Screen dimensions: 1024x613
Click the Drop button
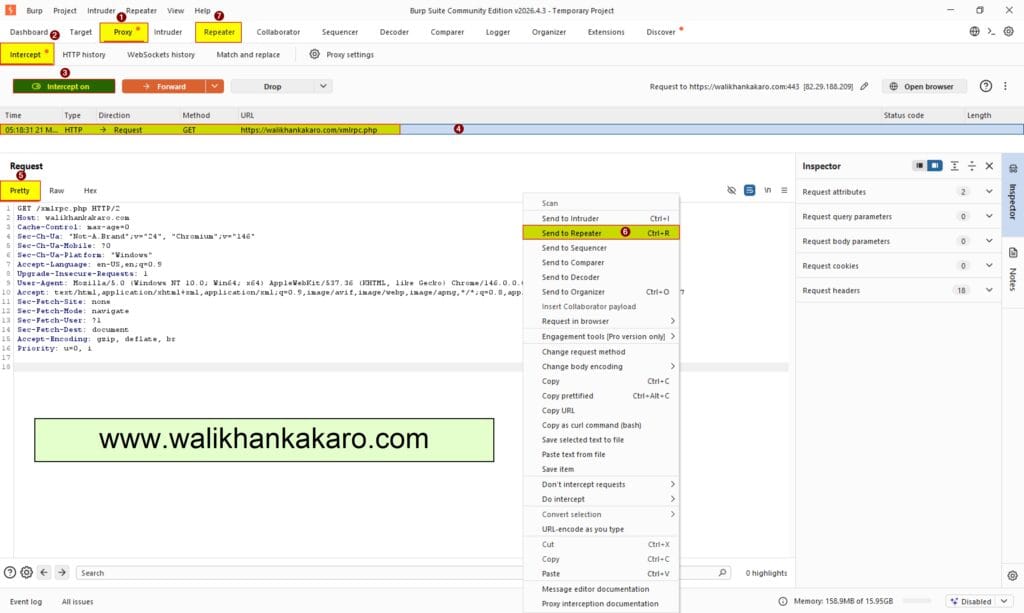tap(273, 86)
